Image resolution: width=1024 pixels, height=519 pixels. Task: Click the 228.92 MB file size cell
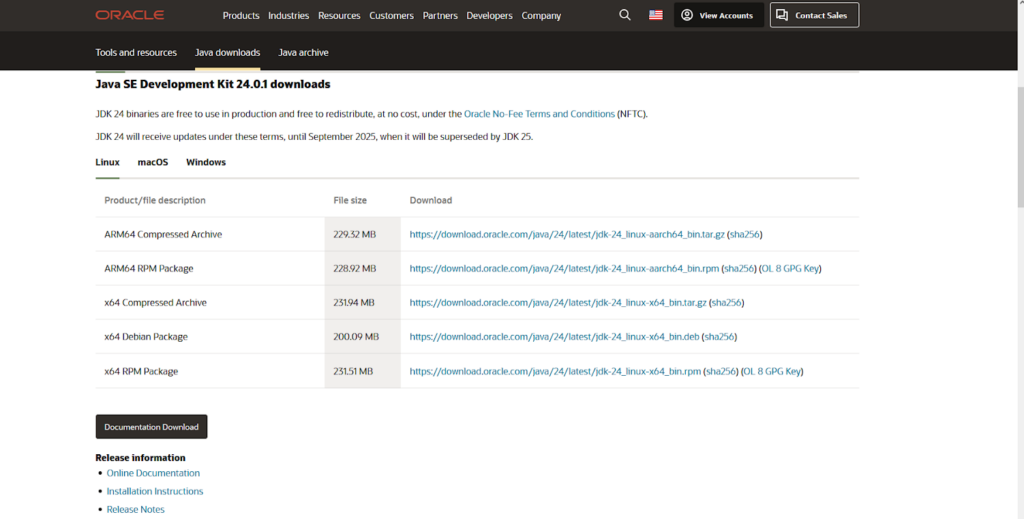pyautogui.click(x=362, y=268)
